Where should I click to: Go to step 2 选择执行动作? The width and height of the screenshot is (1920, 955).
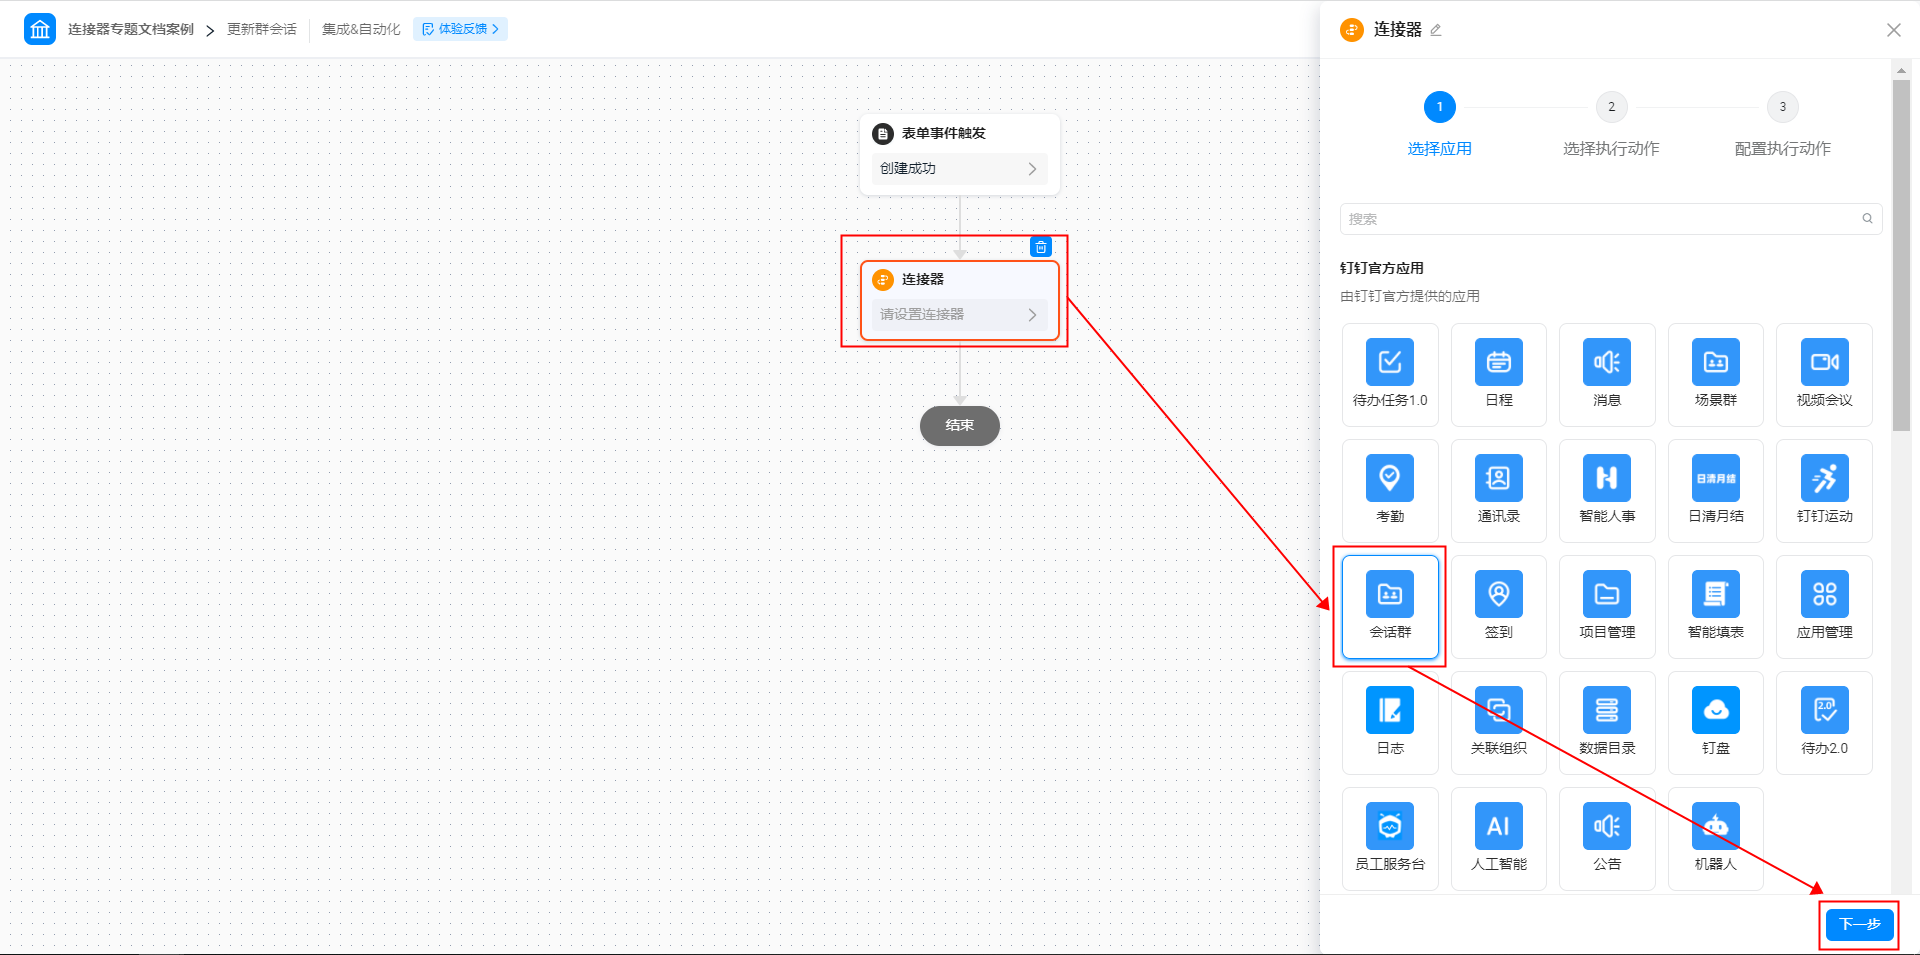coord(1611,125)
